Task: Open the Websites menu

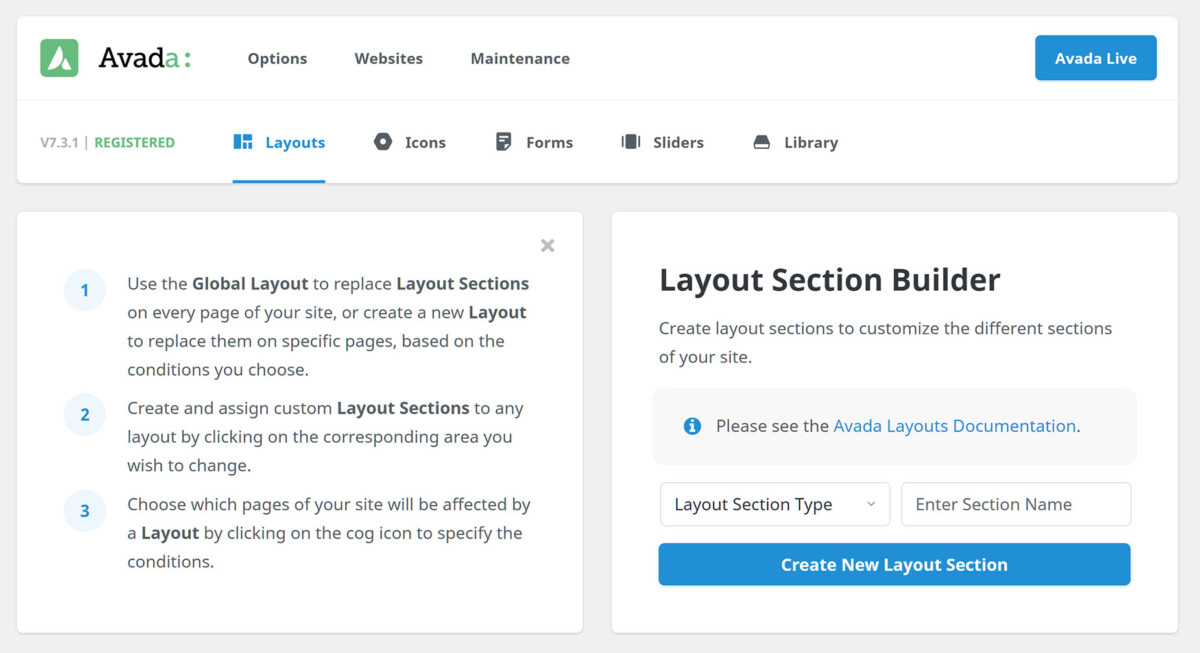Action: 388,58
